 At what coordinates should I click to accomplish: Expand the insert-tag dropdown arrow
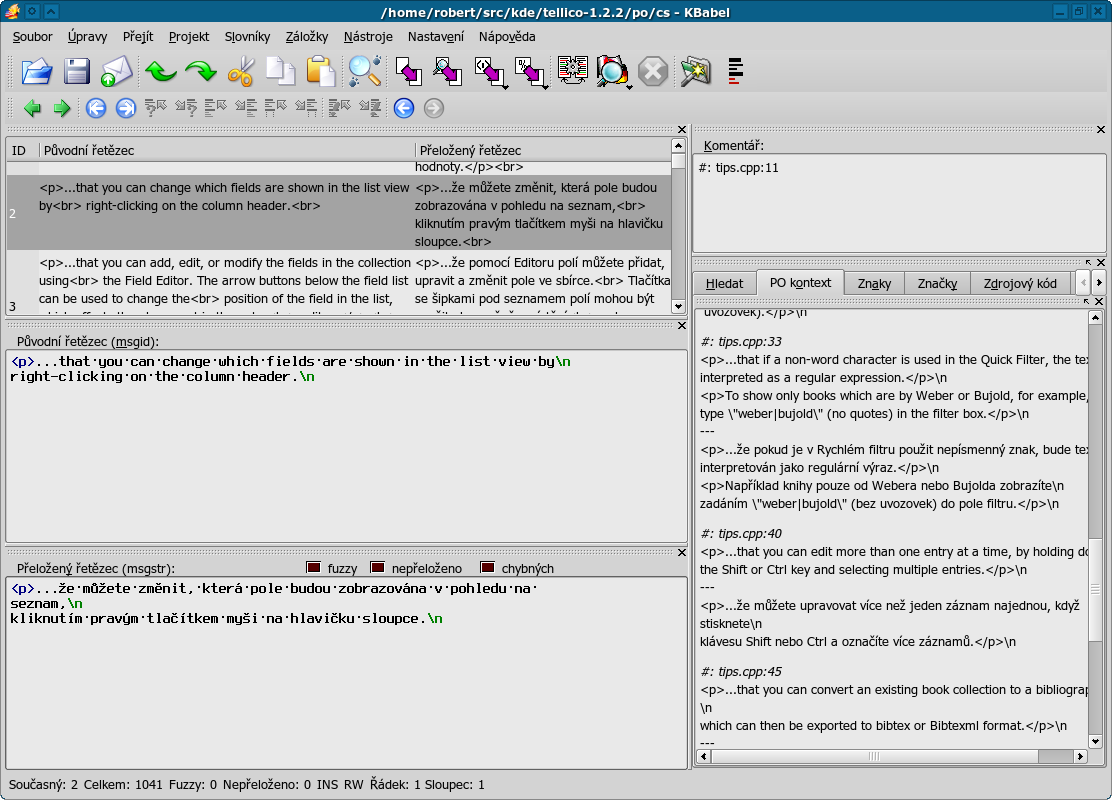[x=505, y=87]
